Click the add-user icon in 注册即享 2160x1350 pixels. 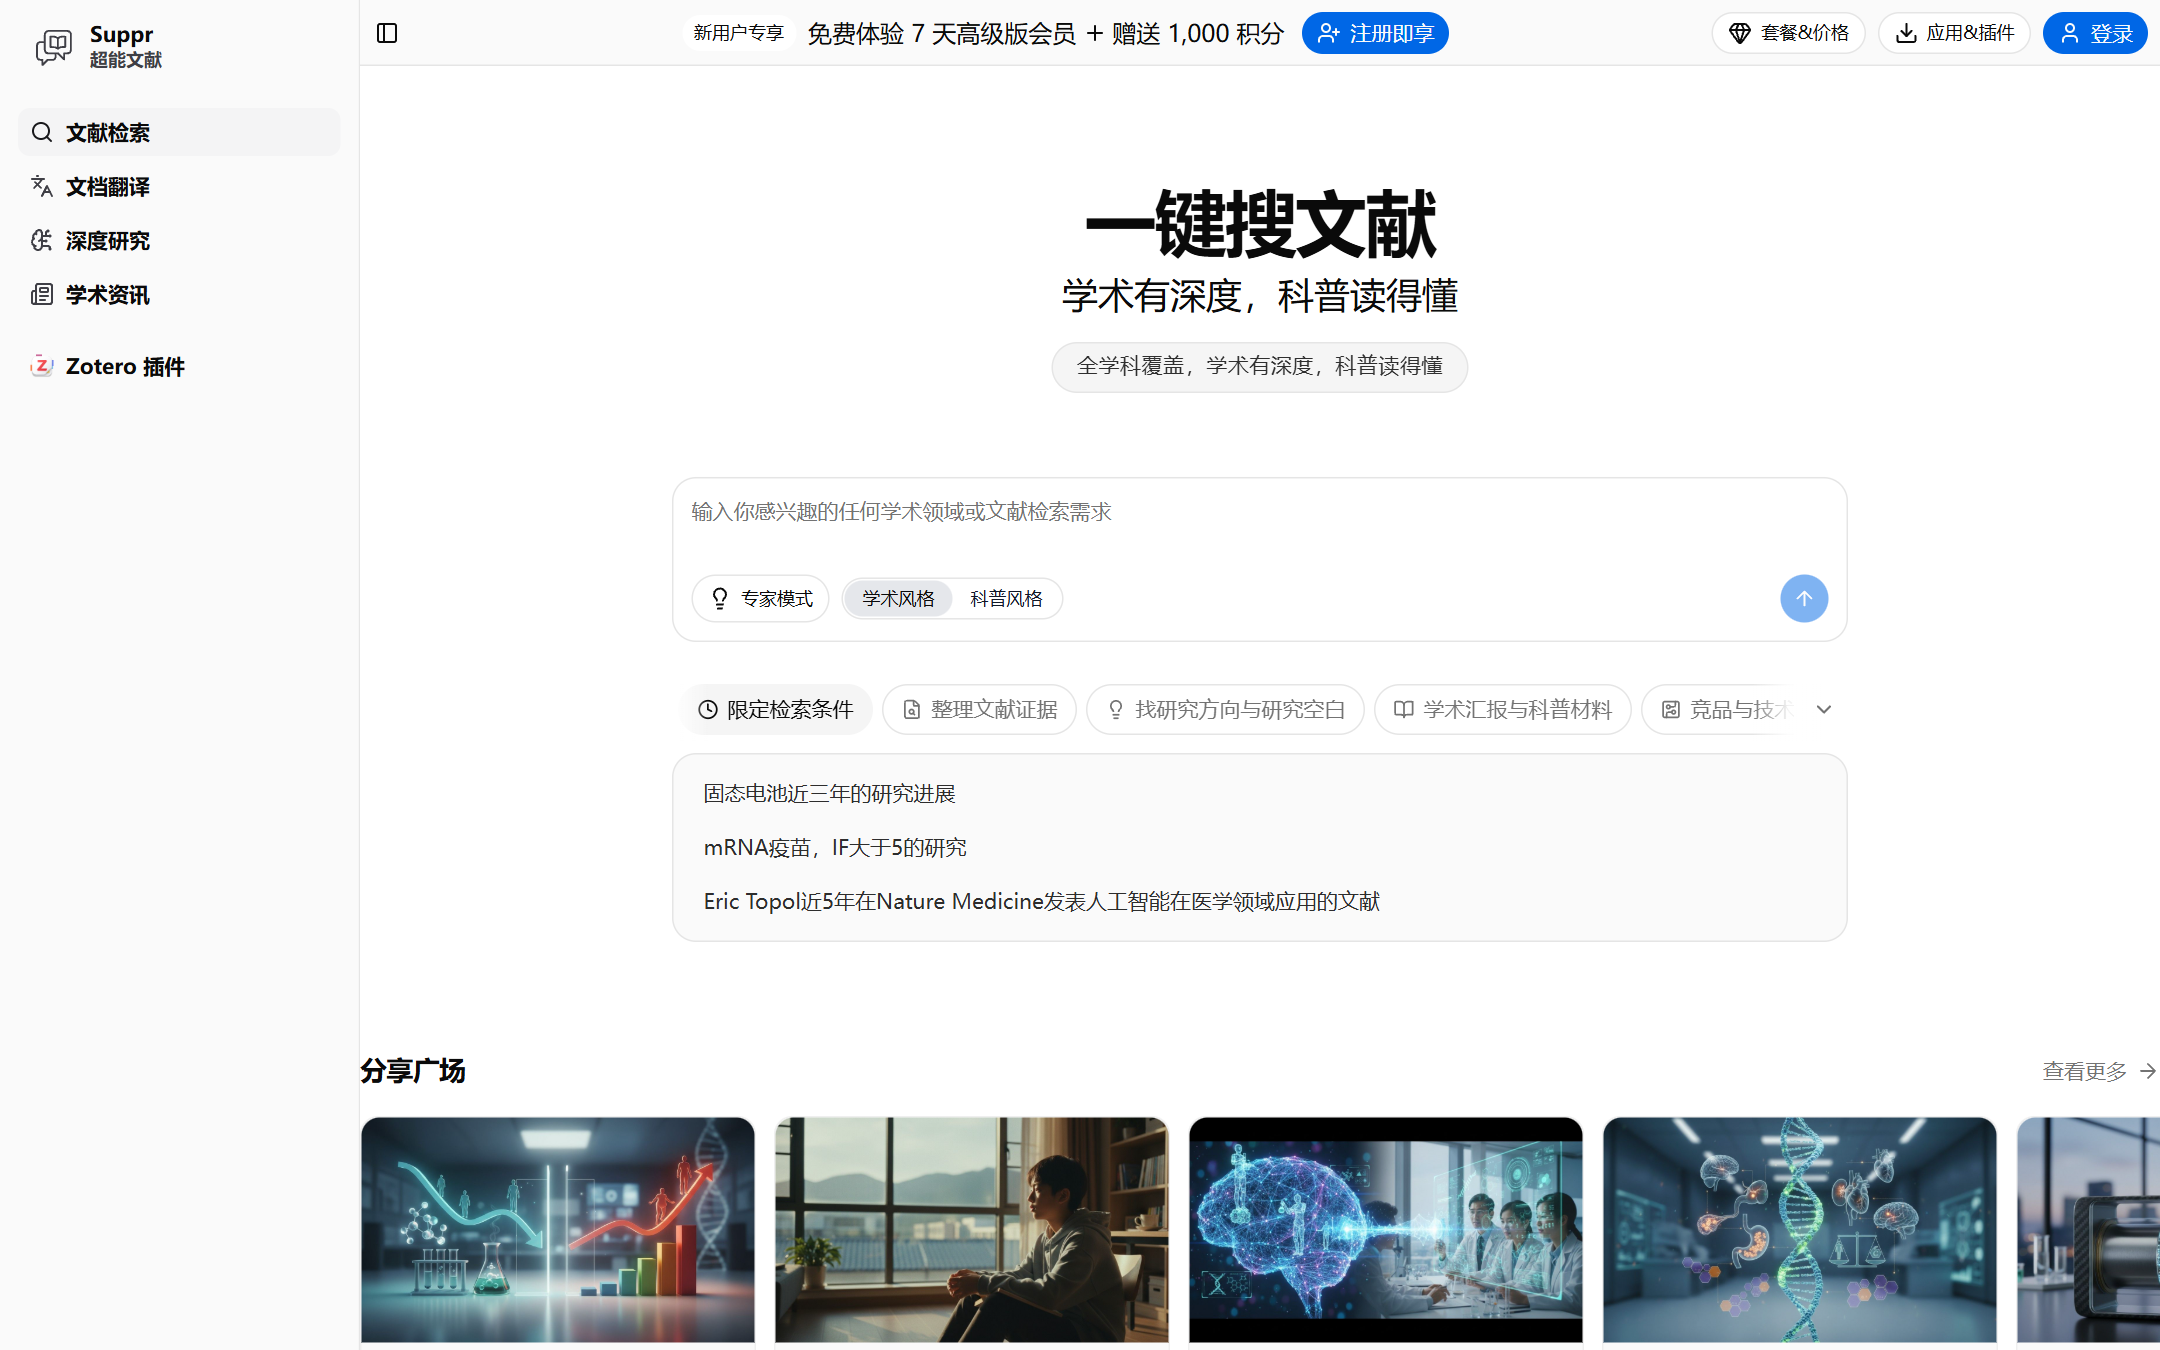1328,33
